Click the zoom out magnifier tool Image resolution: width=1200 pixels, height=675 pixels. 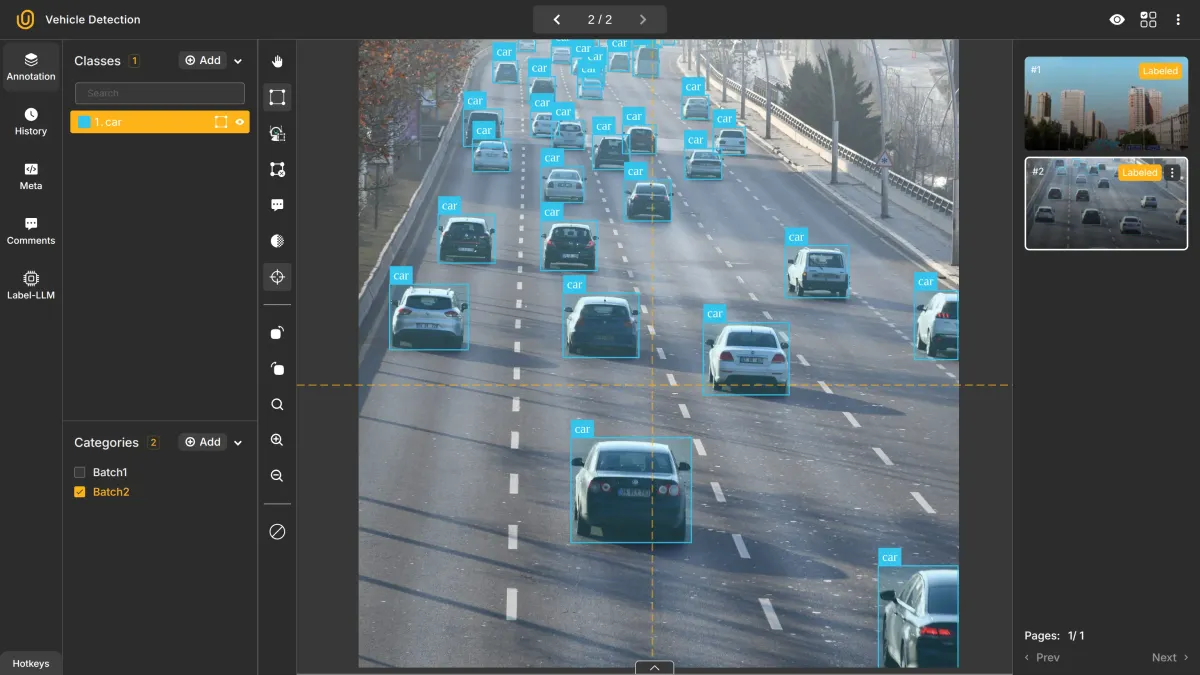point(277,476)
